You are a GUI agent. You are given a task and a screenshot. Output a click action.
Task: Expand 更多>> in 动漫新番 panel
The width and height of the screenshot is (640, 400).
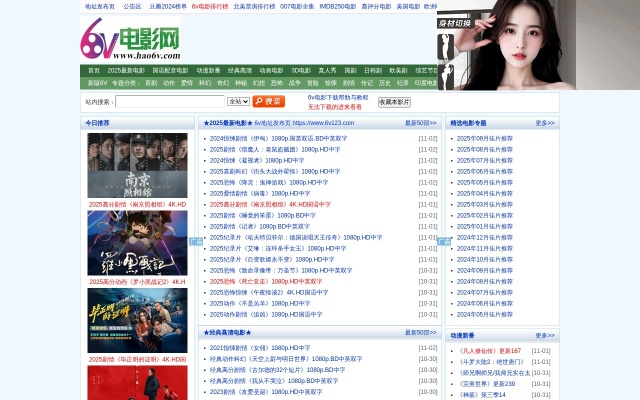[x=544, y=336]
